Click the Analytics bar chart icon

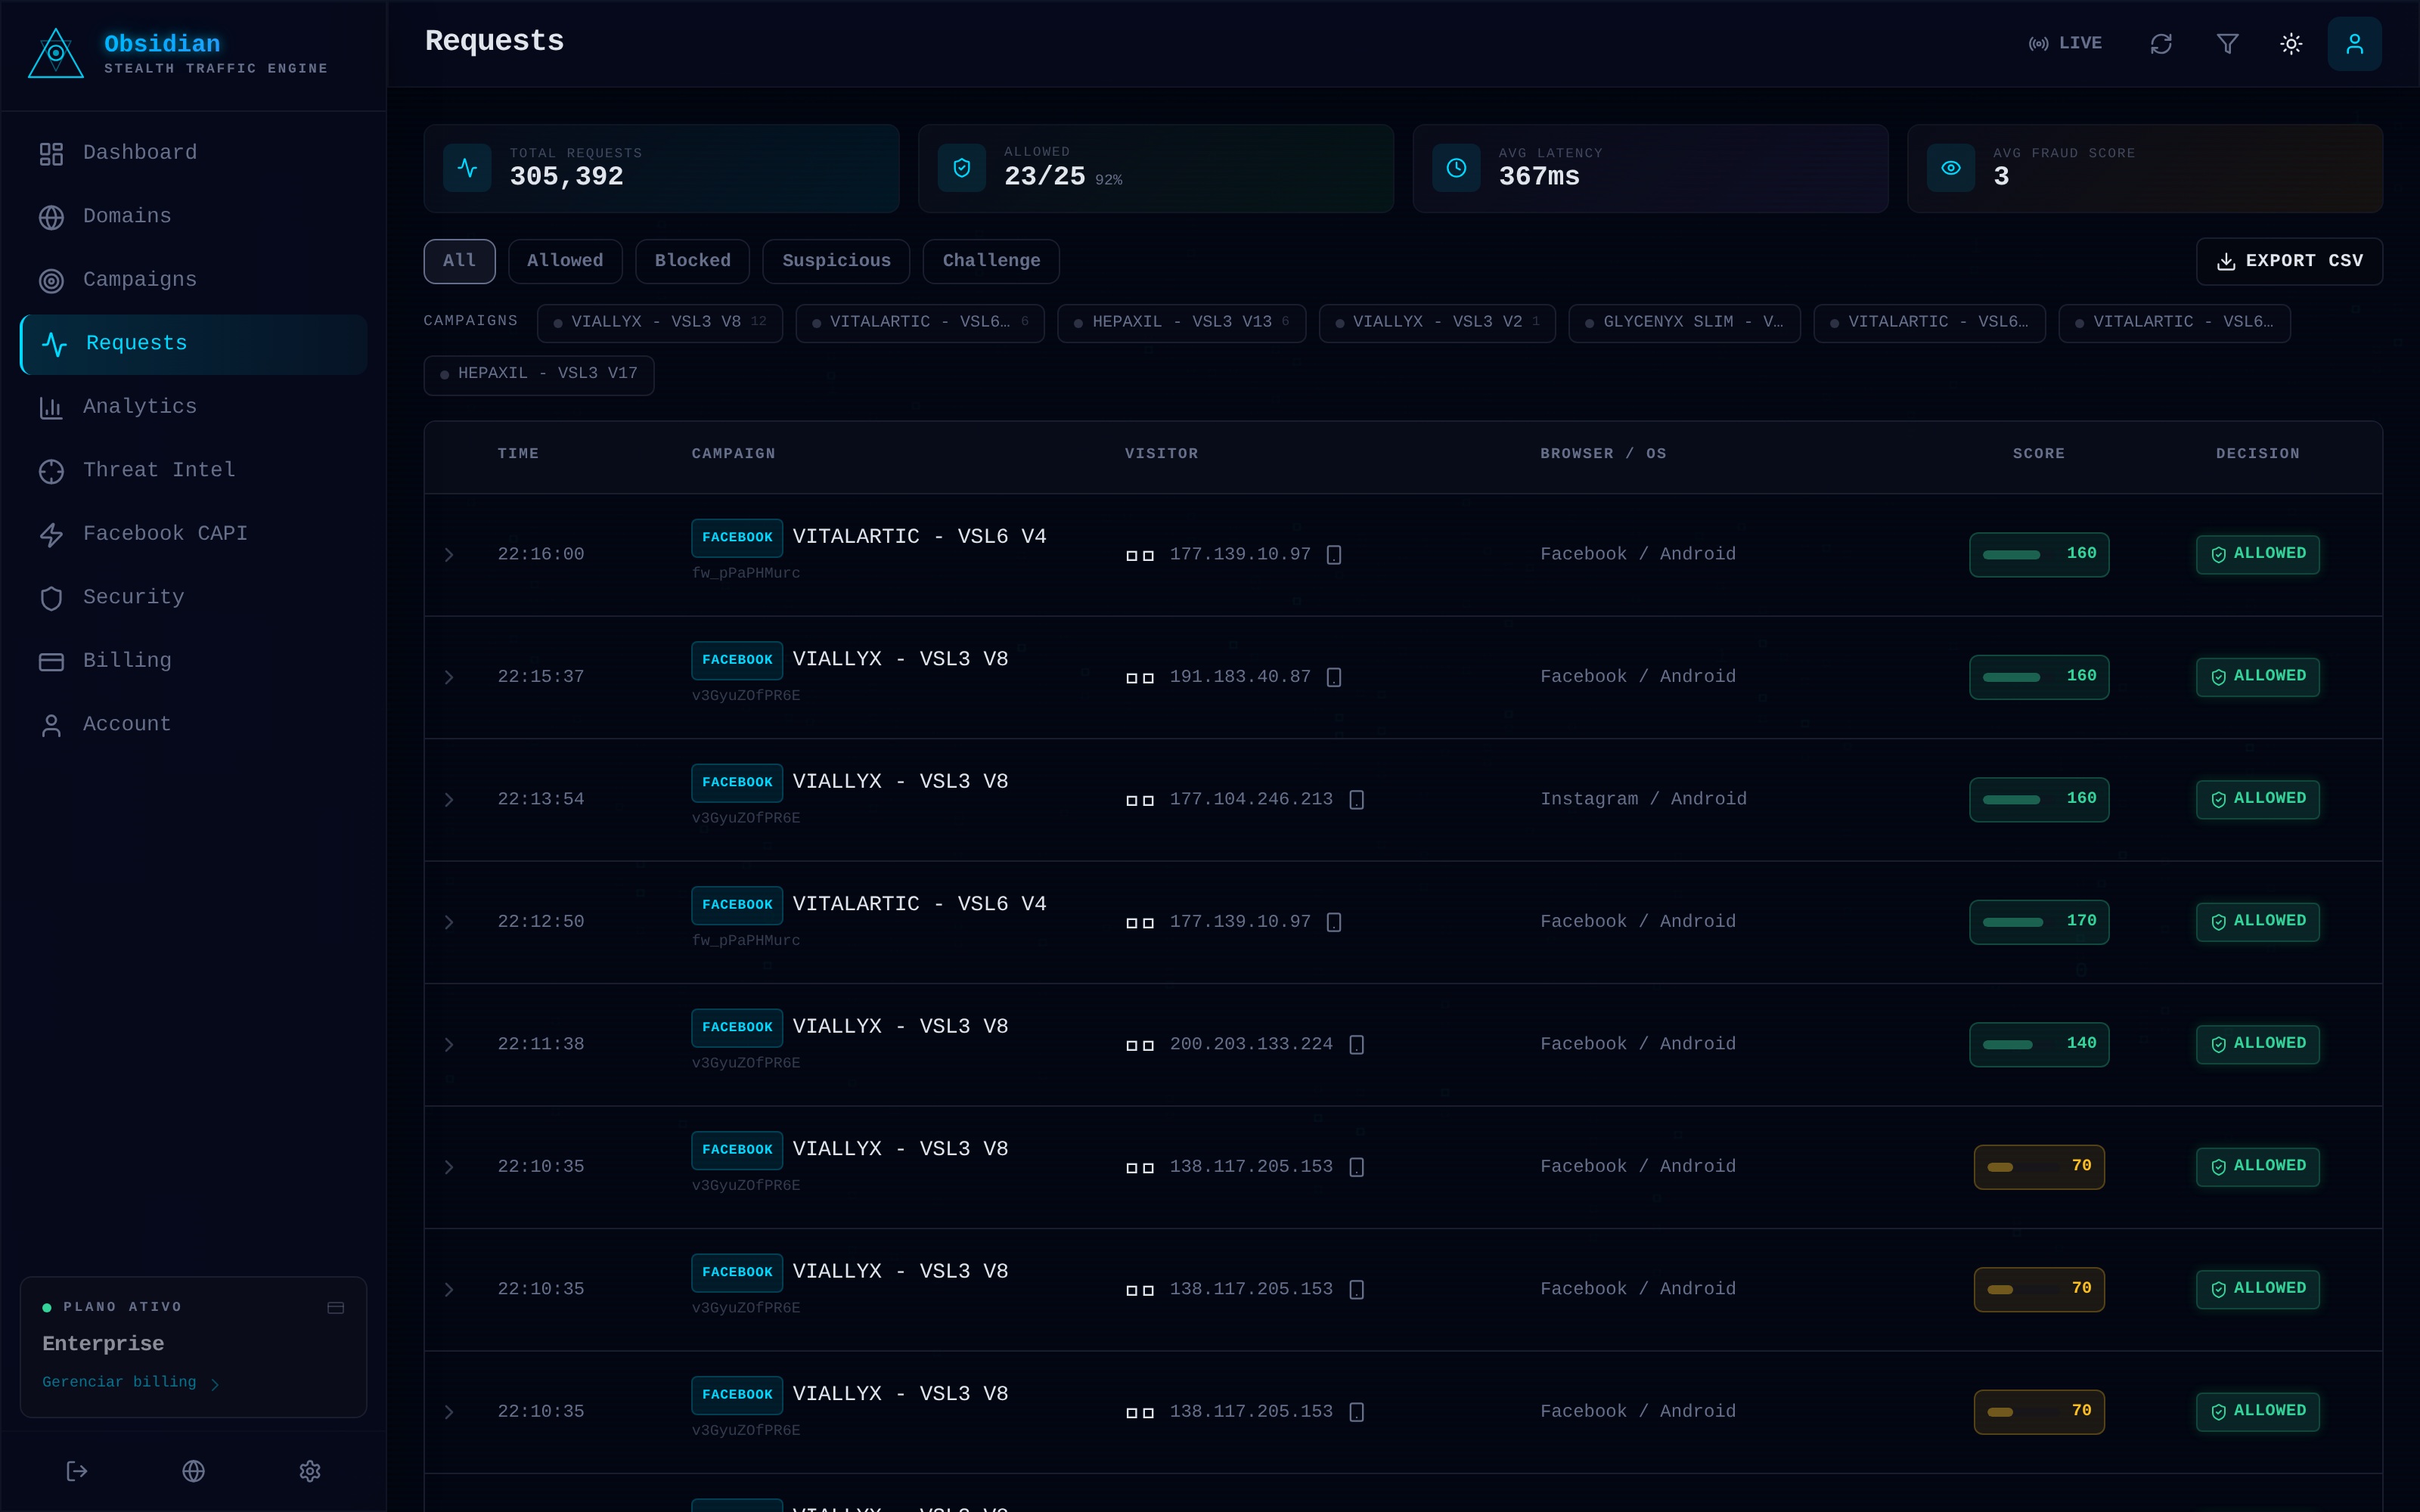click(51, 407)
